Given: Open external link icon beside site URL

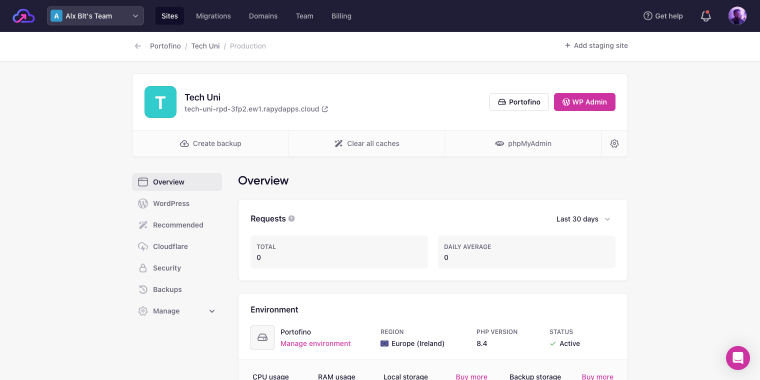Looking at the screenshot, I should click(325, 109).
